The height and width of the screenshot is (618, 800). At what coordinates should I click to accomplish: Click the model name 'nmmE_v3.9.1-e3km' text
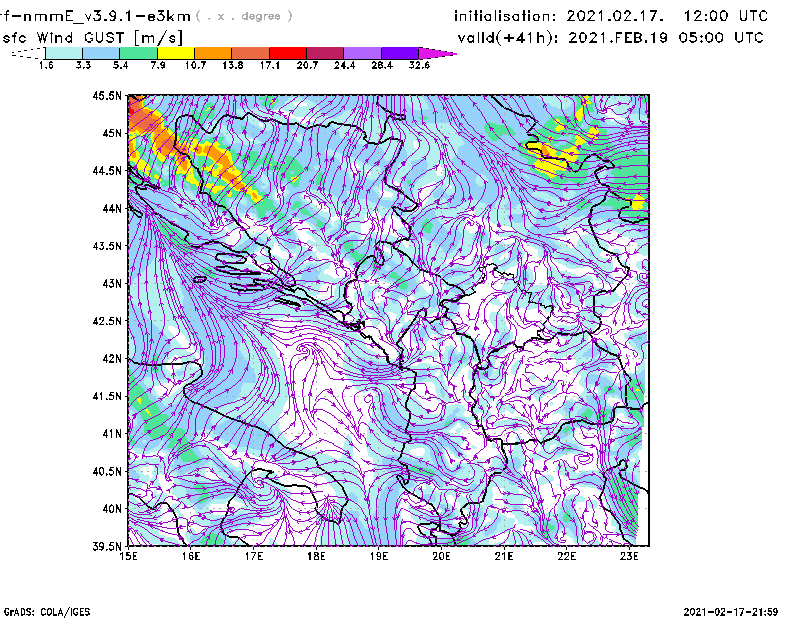(107, 16)
